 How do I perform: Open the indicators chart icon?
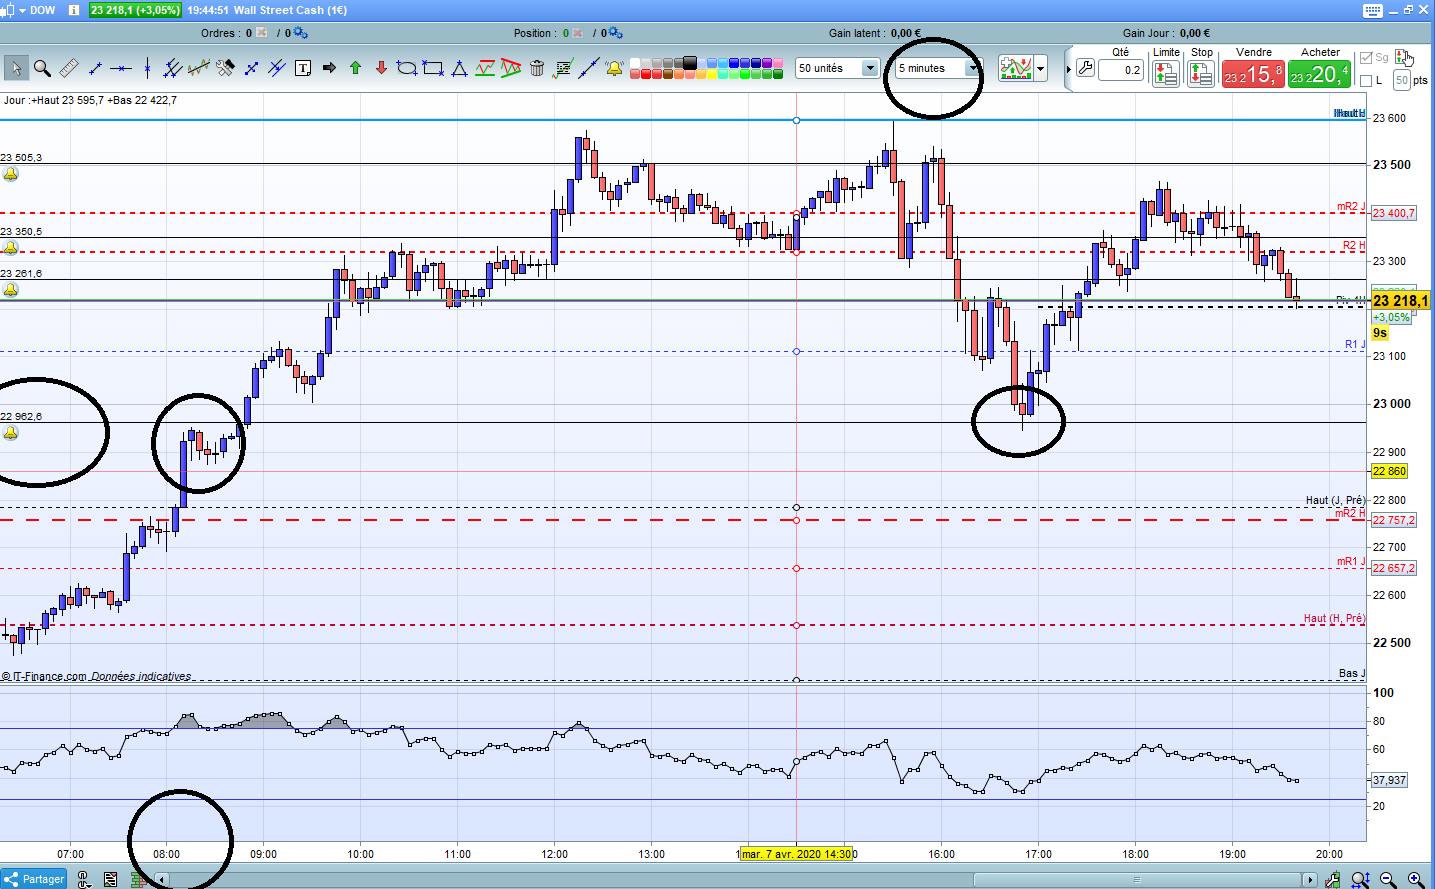coord(1015,68)
